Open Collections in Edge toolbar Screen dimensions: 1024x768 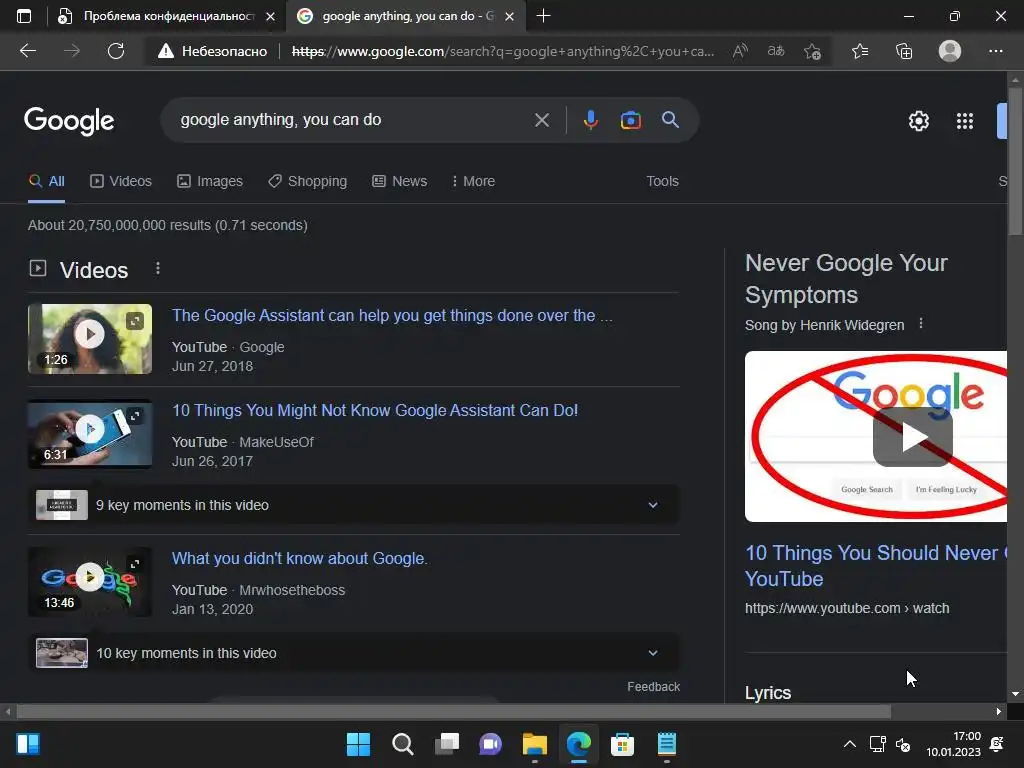pyautogui.click(x=904, y=51)
